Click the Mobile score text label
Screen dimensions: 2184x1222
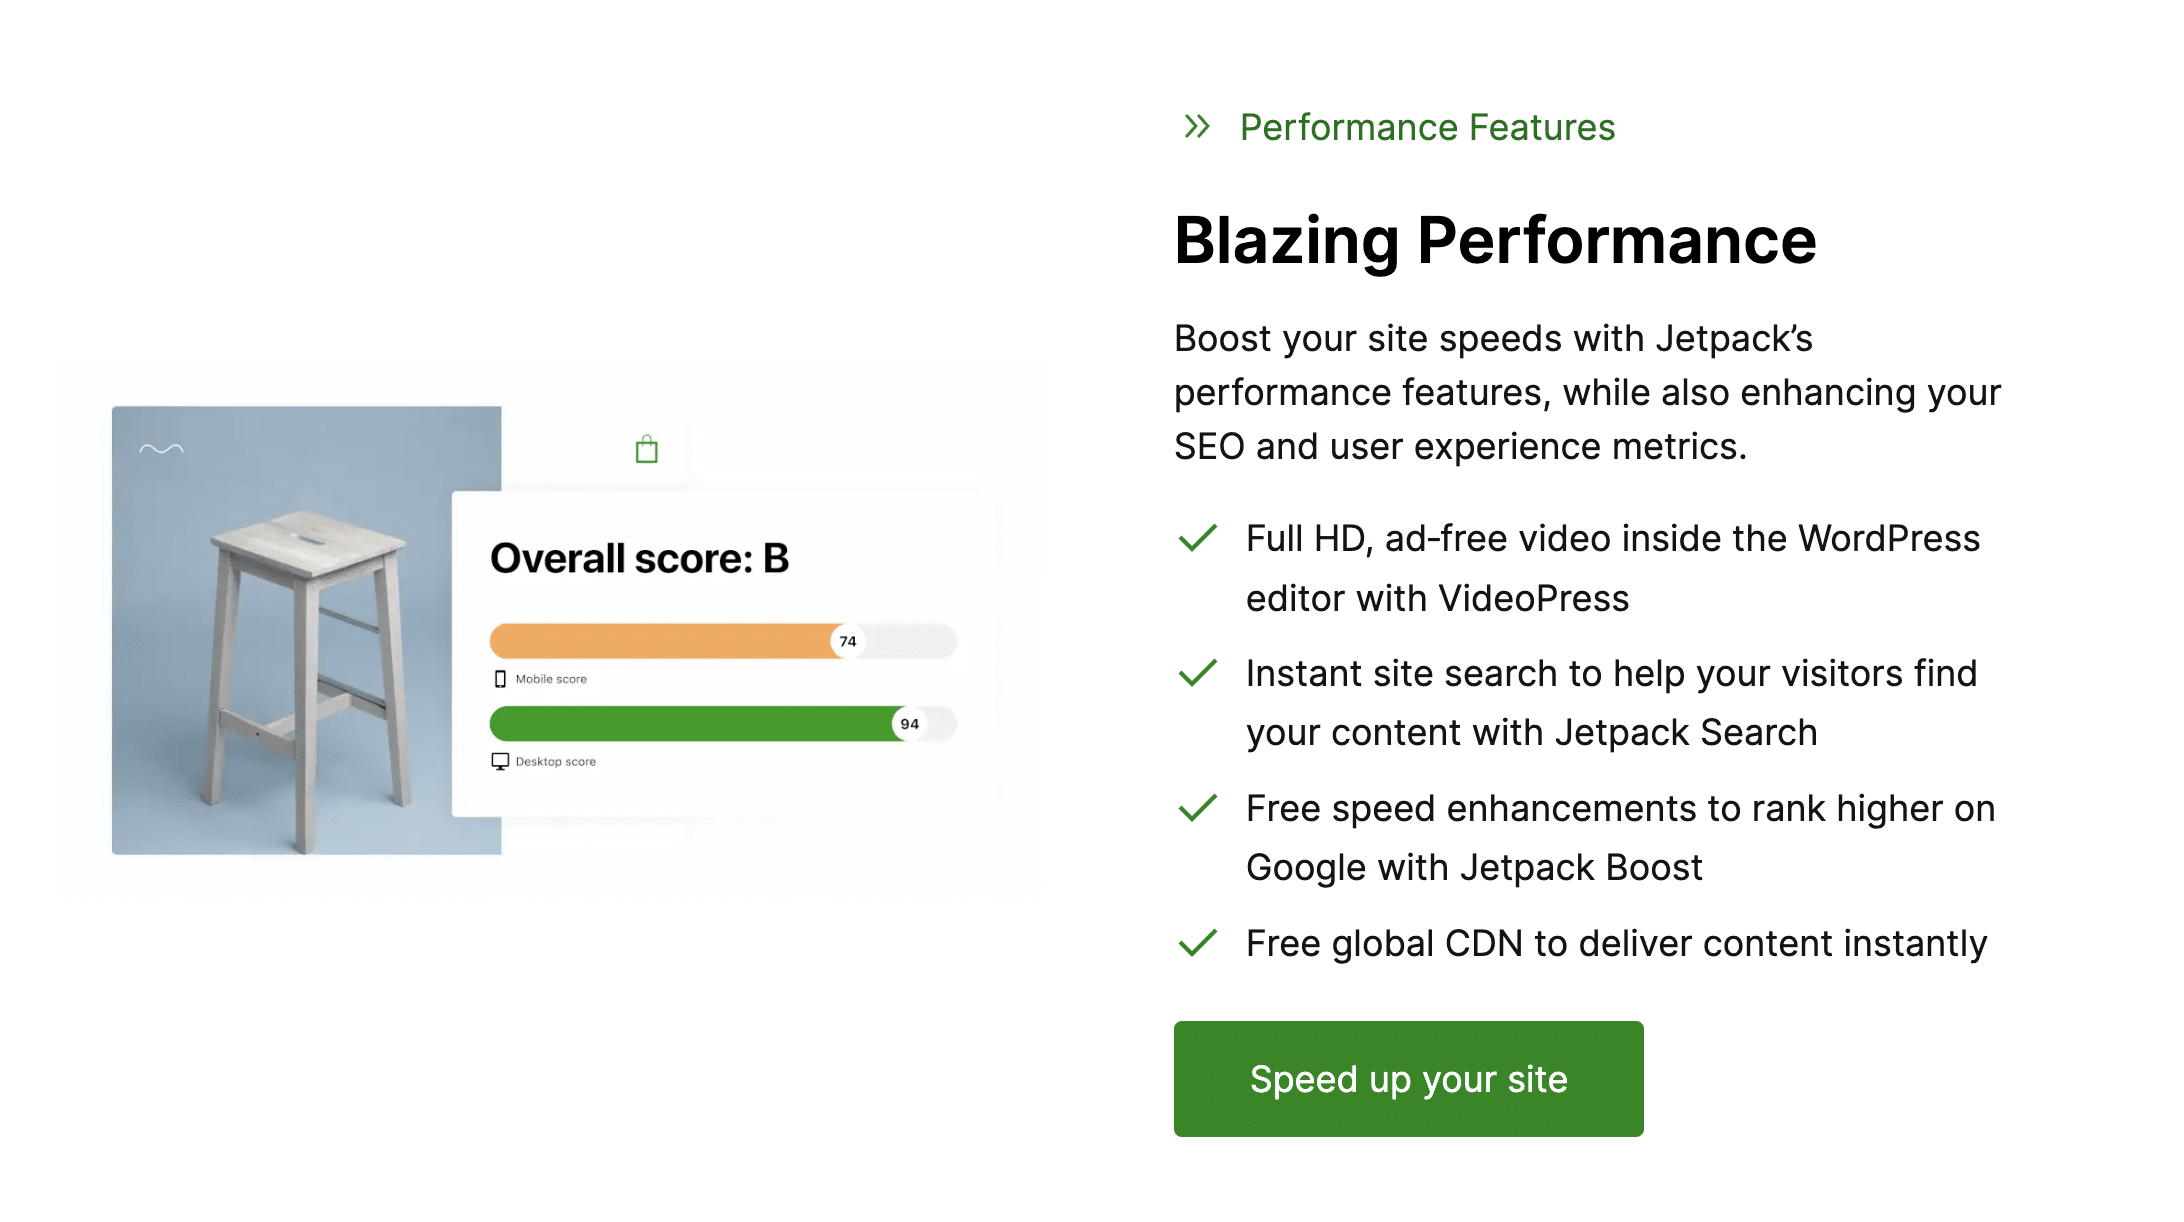(551, 679)
